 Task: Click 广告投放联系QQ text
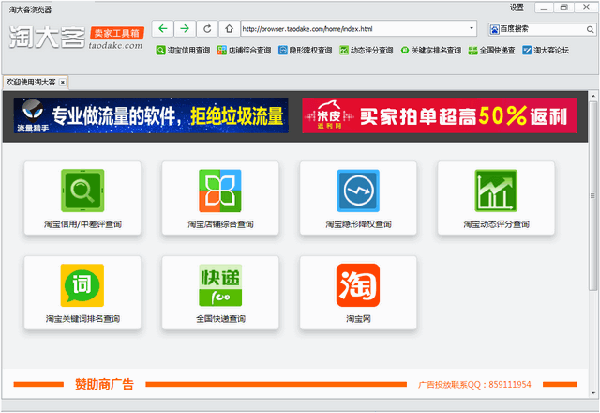tap(475, 385)
